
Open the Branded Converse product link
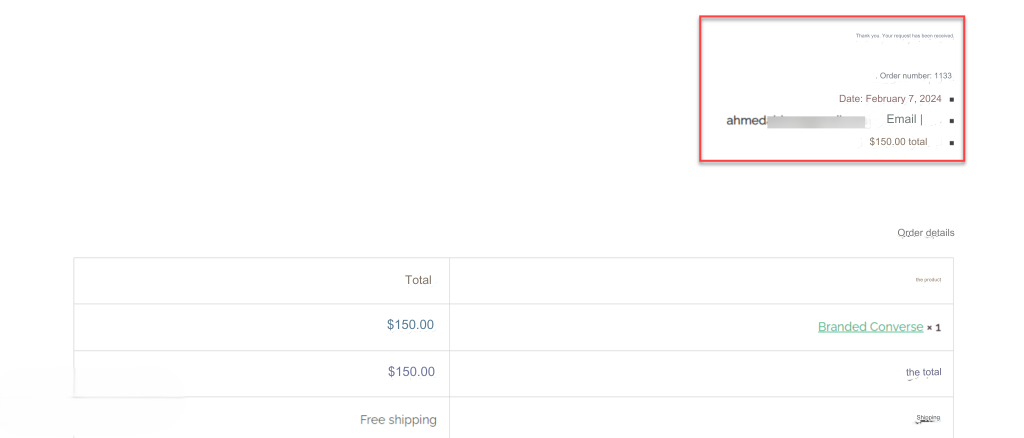(871, 327)
